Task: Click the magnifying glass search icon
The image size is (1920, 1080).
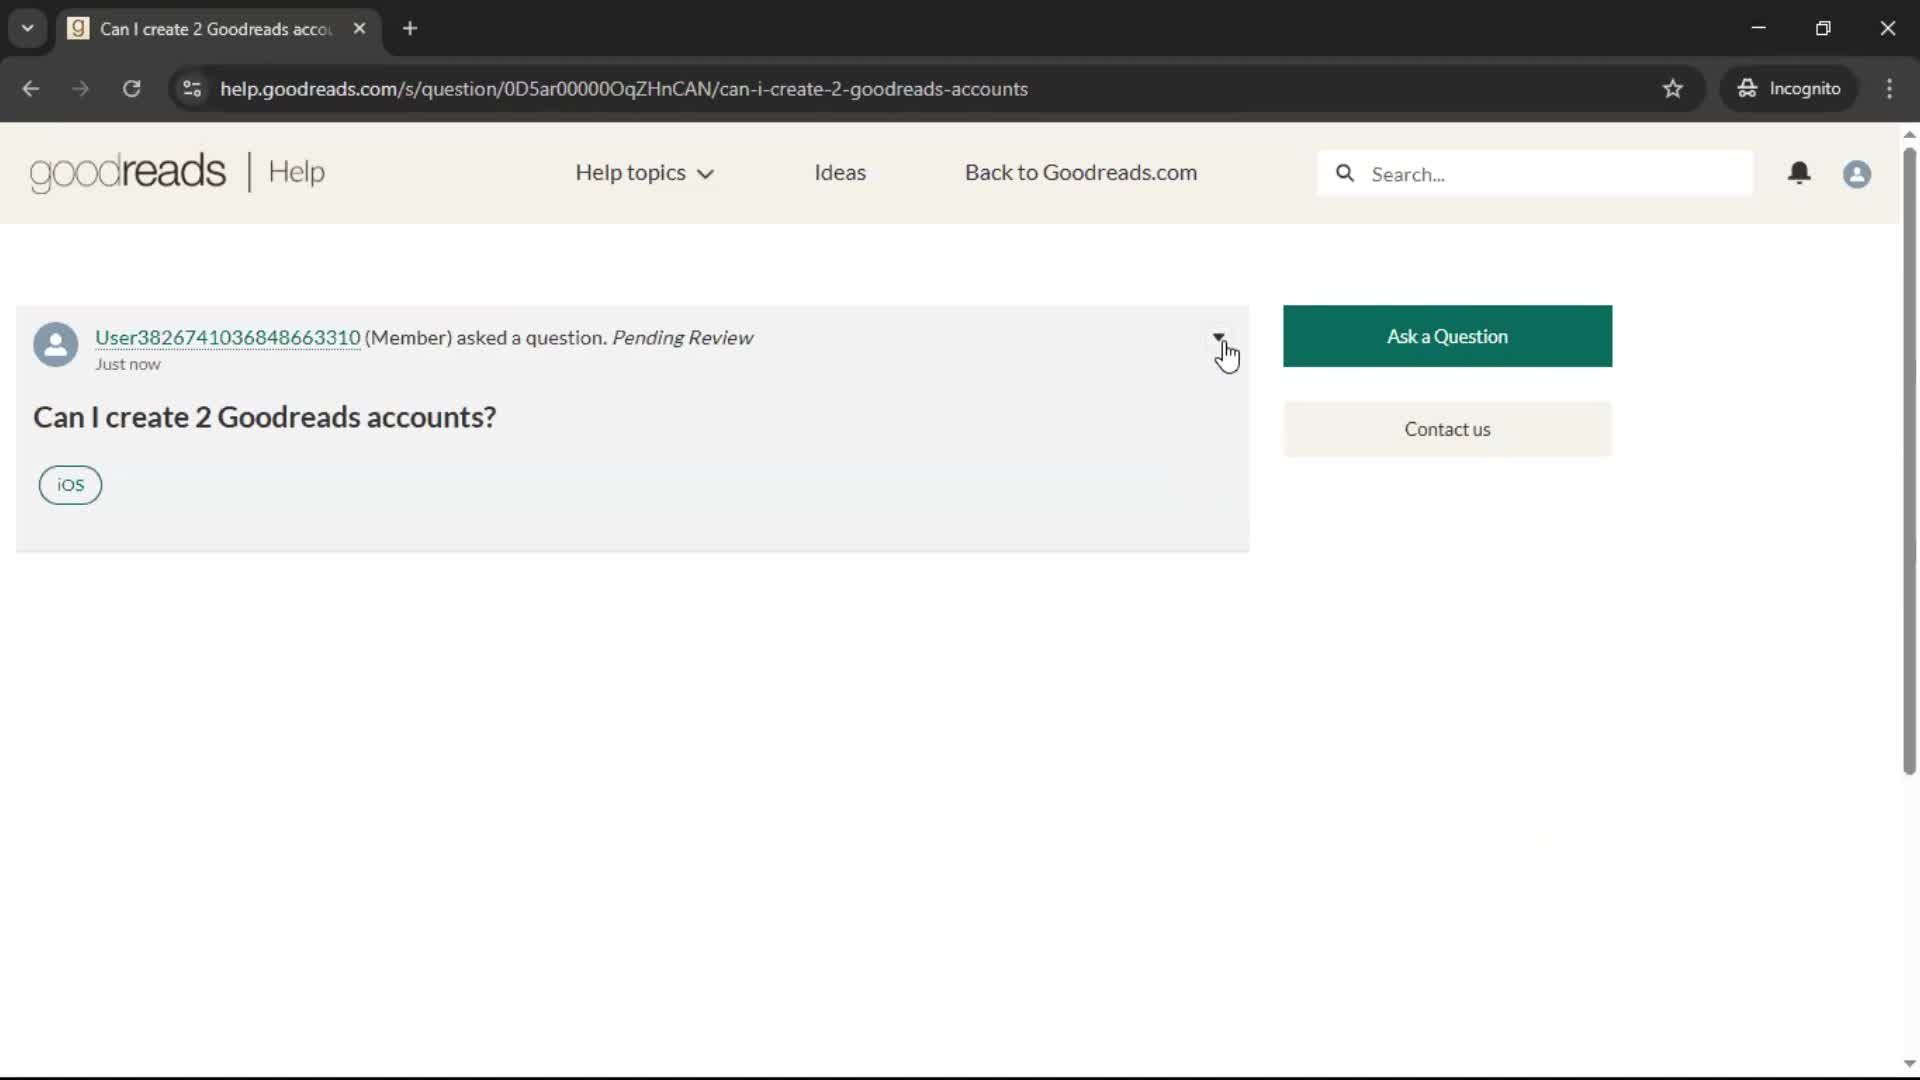Action: 1345,174
